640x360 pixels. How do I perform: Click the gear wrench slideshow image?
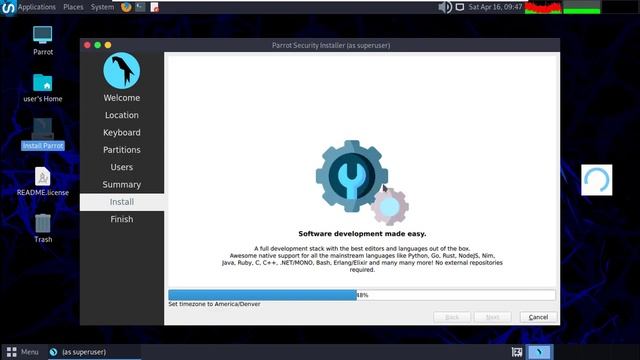pos(362,182)
